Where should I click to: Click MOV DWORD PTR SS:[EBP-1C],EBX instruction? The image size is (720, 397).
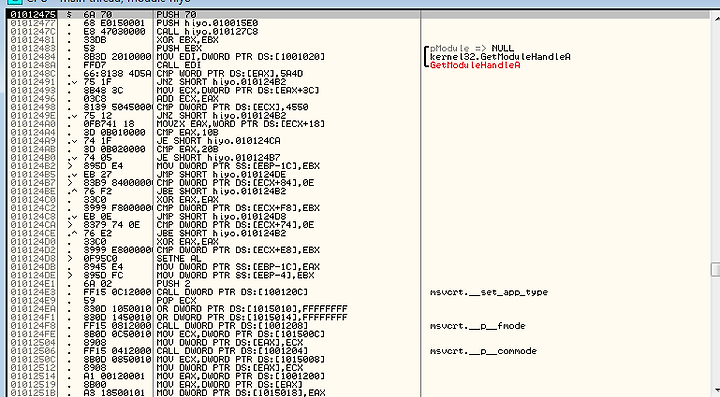[x=238, y=166]
